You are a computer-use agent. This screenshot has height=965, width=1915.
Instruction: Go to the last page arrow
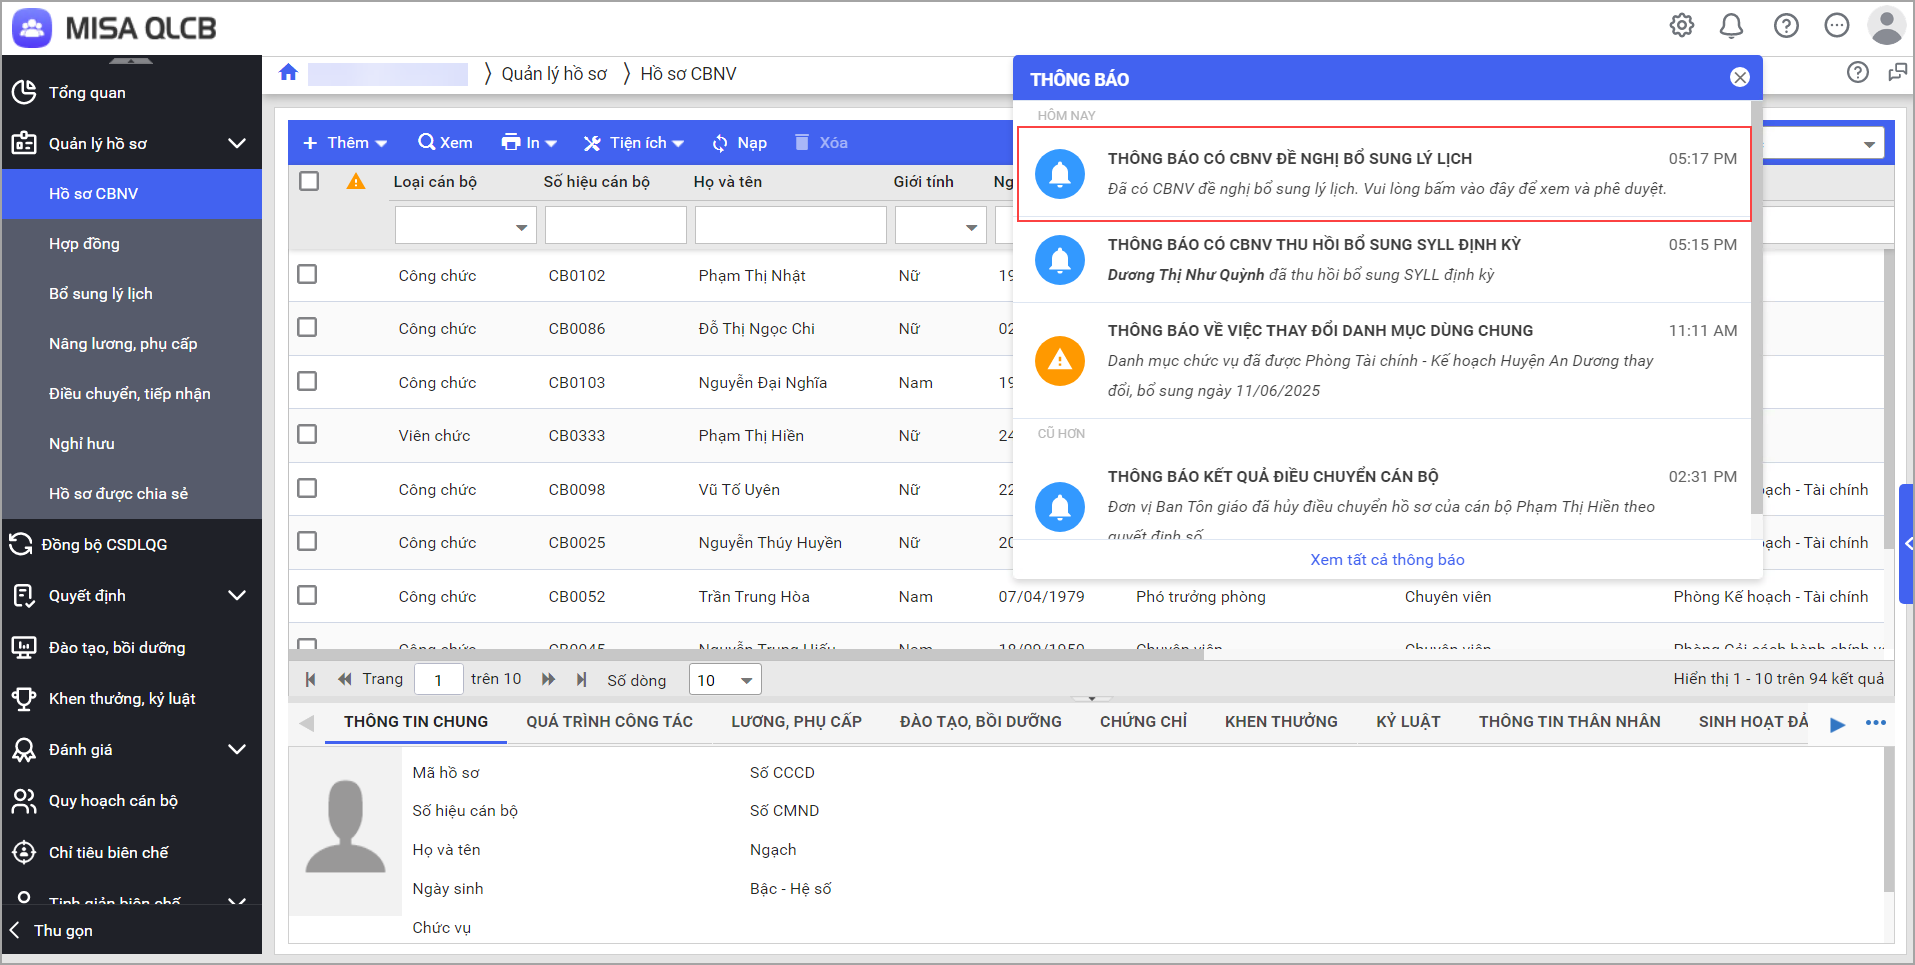pos(581,680)
